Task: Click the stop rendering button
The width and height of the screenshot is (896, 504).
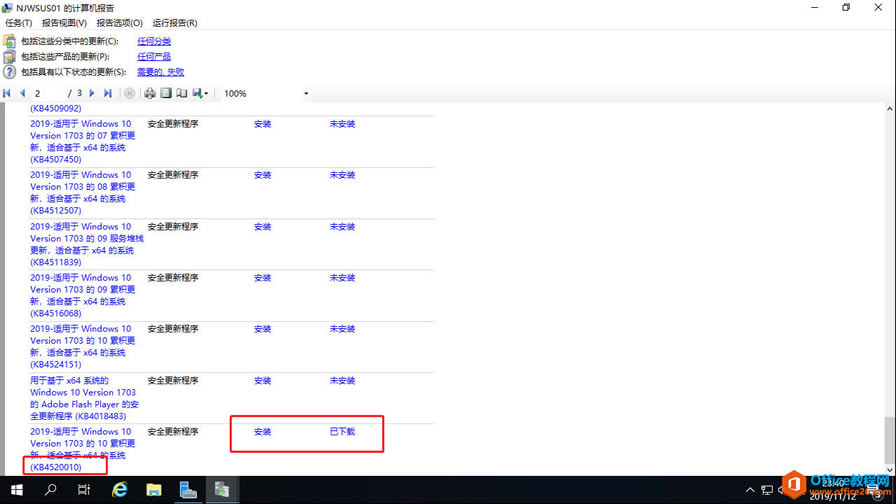Action: 130,93
